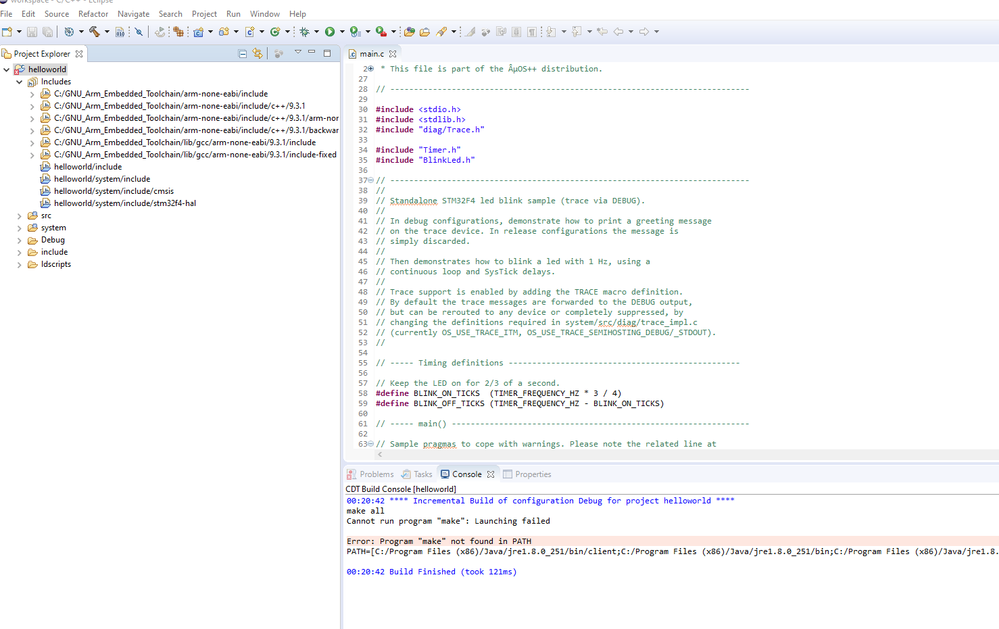
Task: Switch to the Problems tab
Action: click(x=370, y=474)
